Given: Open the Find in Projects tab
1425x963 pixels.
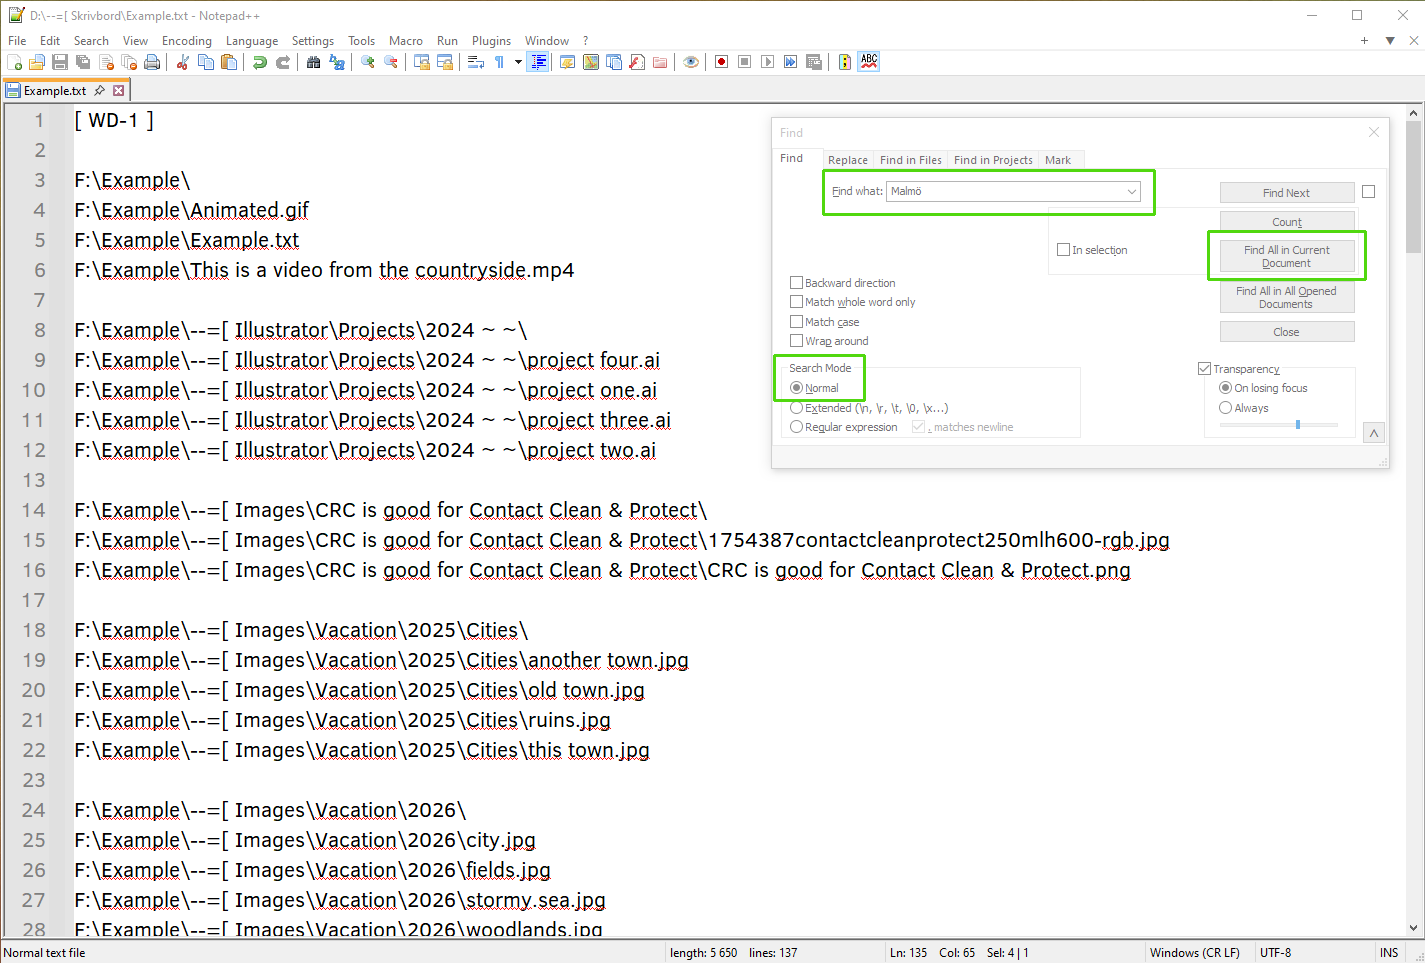Looking at the screenshot, I should coord(993,160).
